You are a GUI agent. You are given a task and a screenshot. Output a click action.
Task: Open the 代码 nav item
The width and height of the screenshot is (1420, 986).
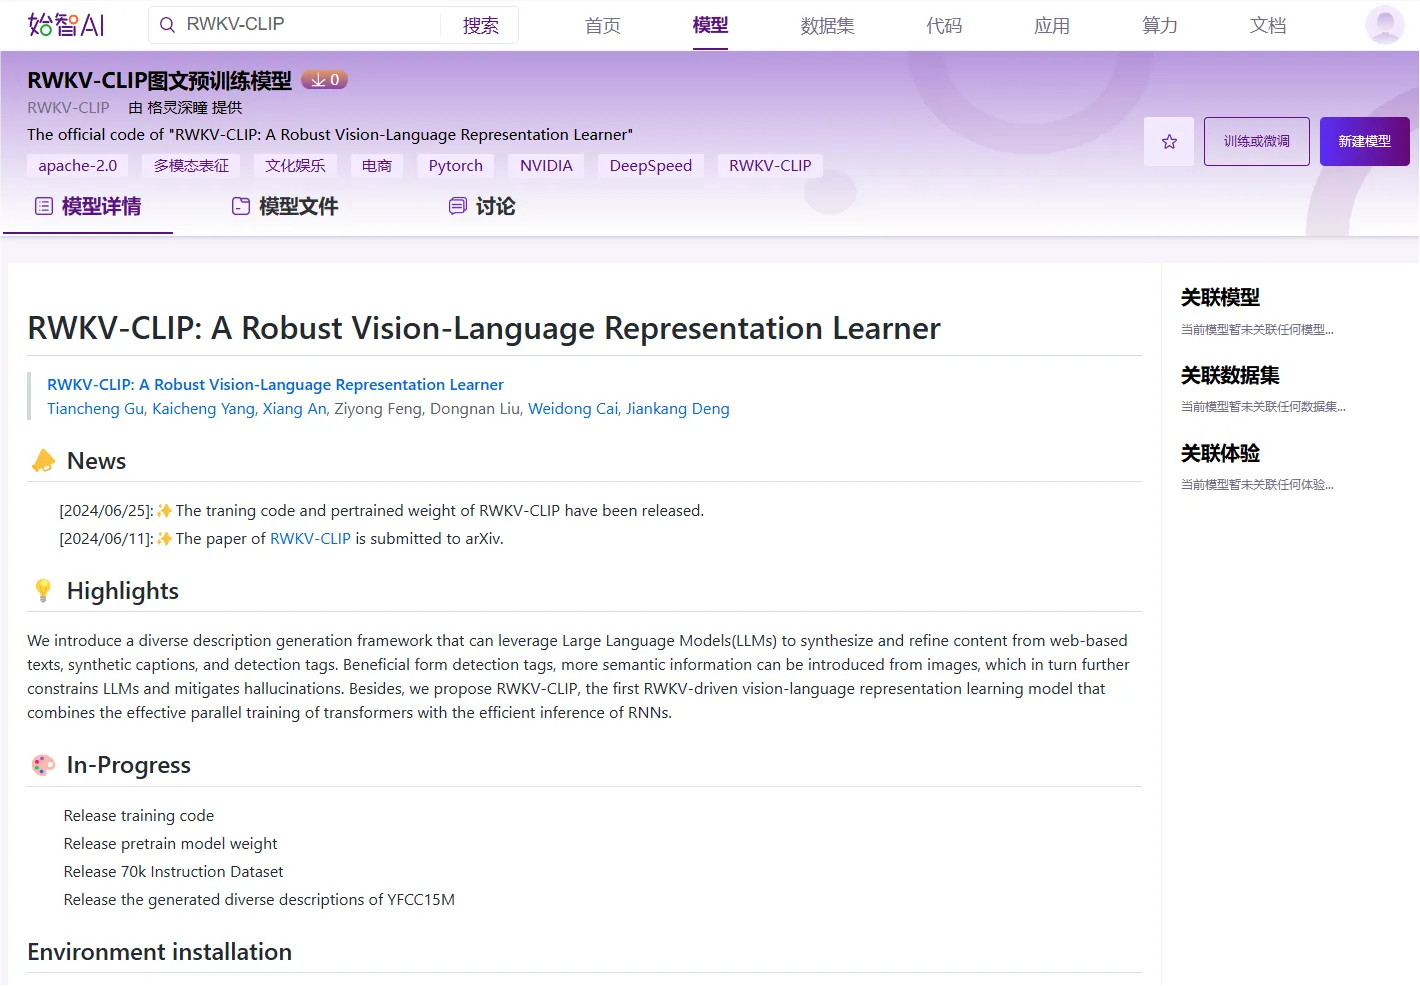[944, 25]
